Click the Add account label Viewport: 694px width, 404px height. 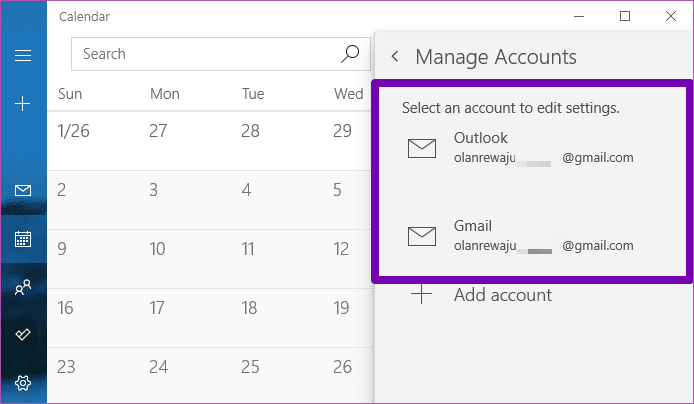click(503, 295)
